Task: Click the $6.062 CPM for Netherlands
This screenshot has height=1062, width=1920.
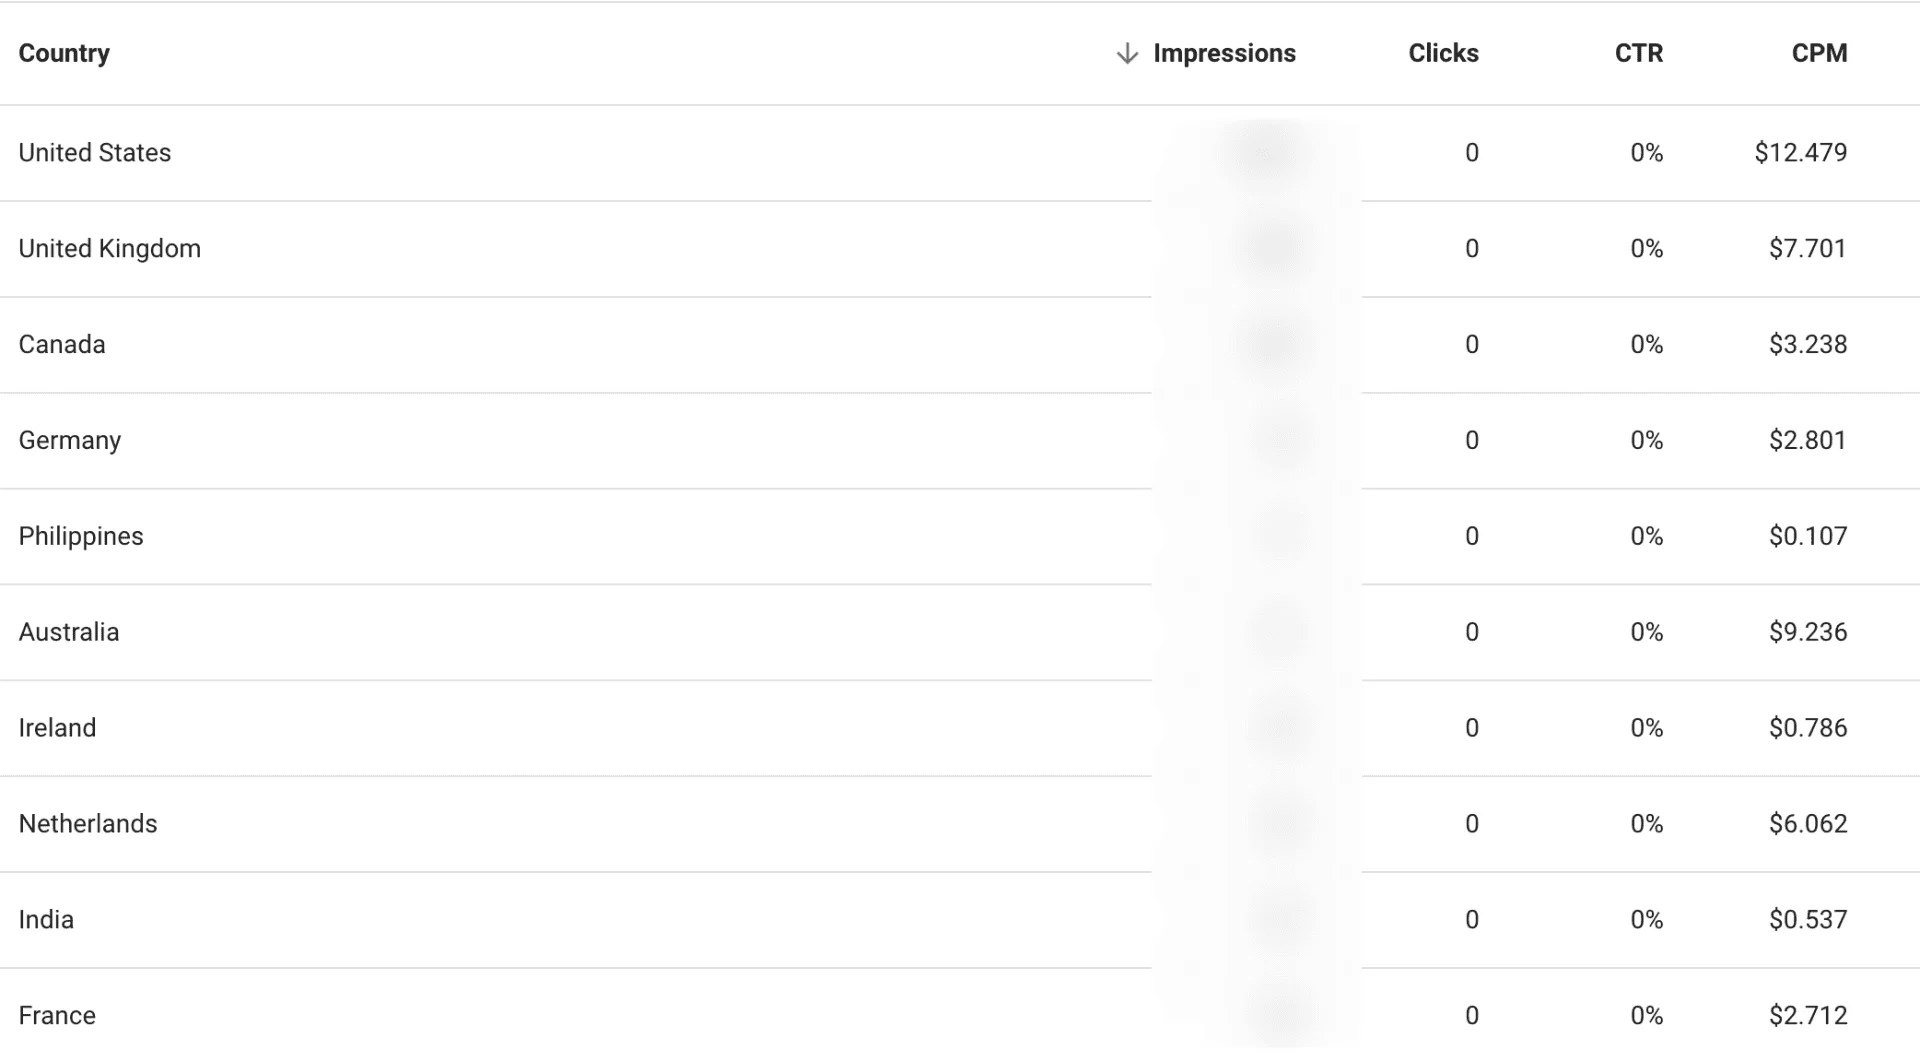Action: click(1807, 824)
